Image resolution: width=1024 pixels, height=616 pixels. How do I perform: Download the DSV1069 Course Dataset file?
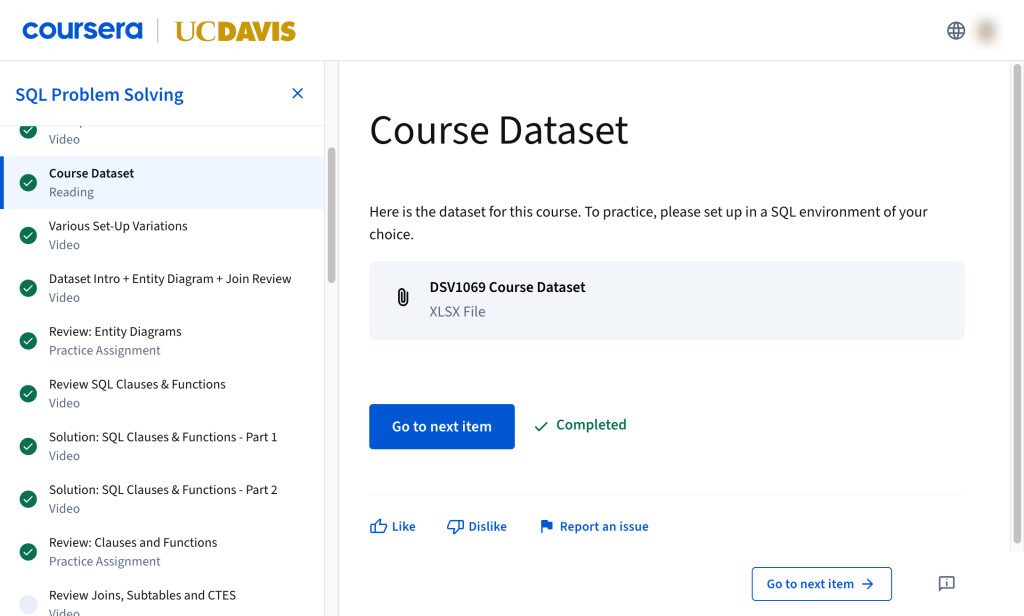(x=666, y=300)
